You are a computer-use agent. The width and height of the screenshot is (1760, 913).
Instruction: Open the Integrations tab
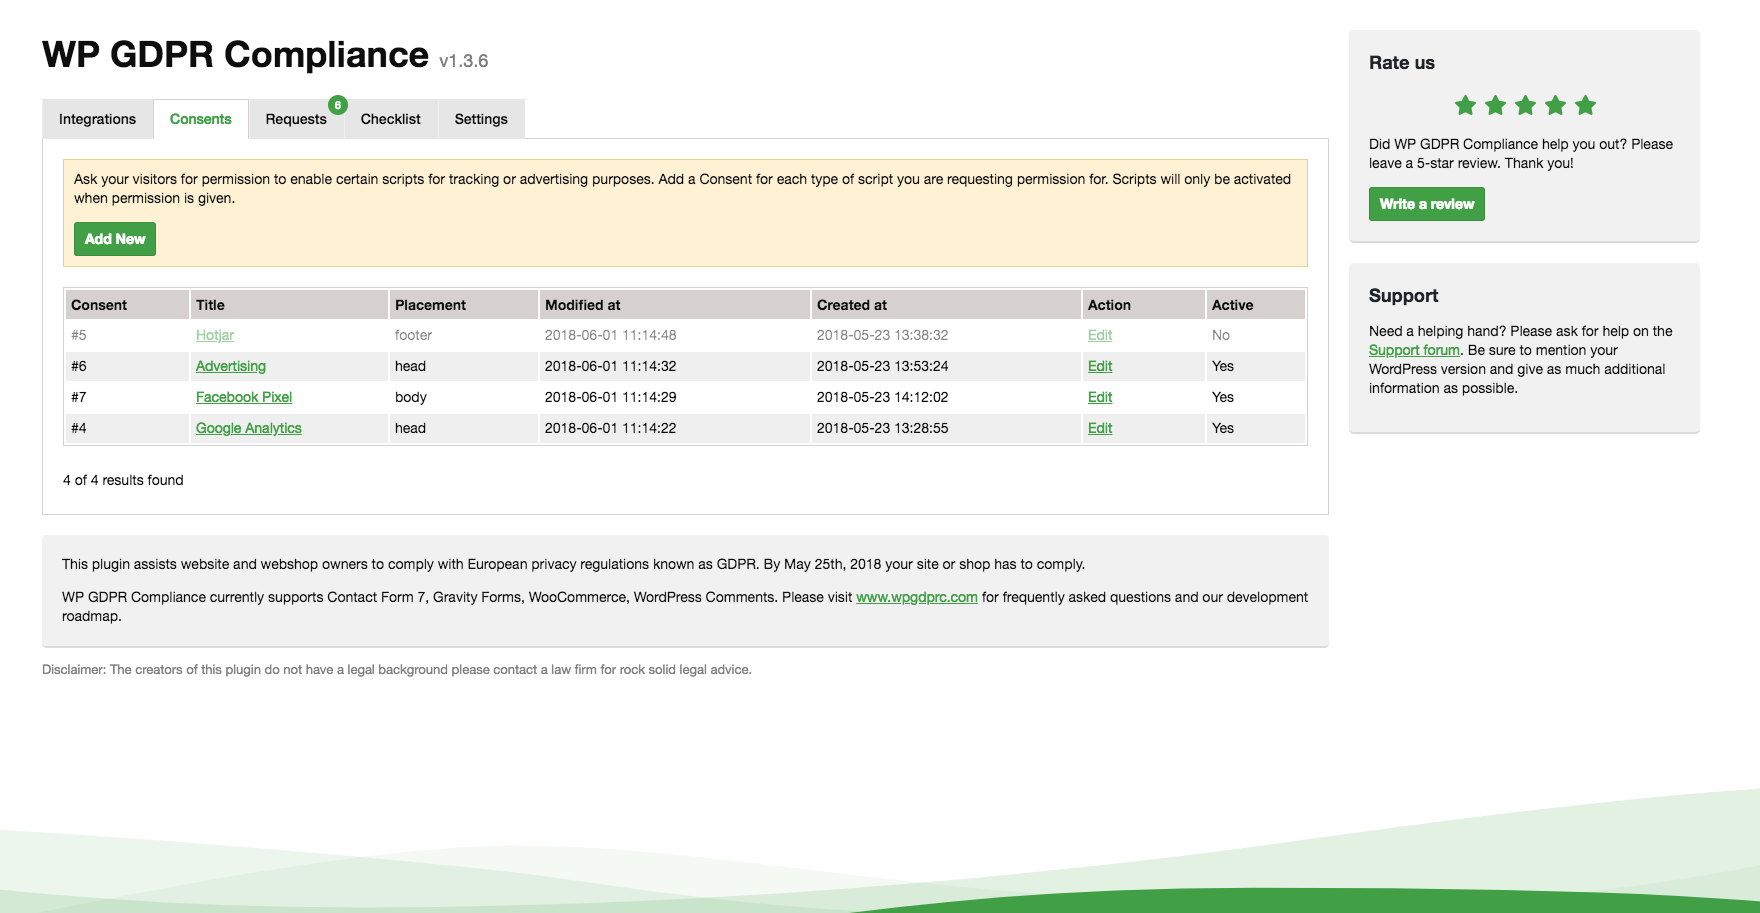pyautogui.click(x=97, y=119)
